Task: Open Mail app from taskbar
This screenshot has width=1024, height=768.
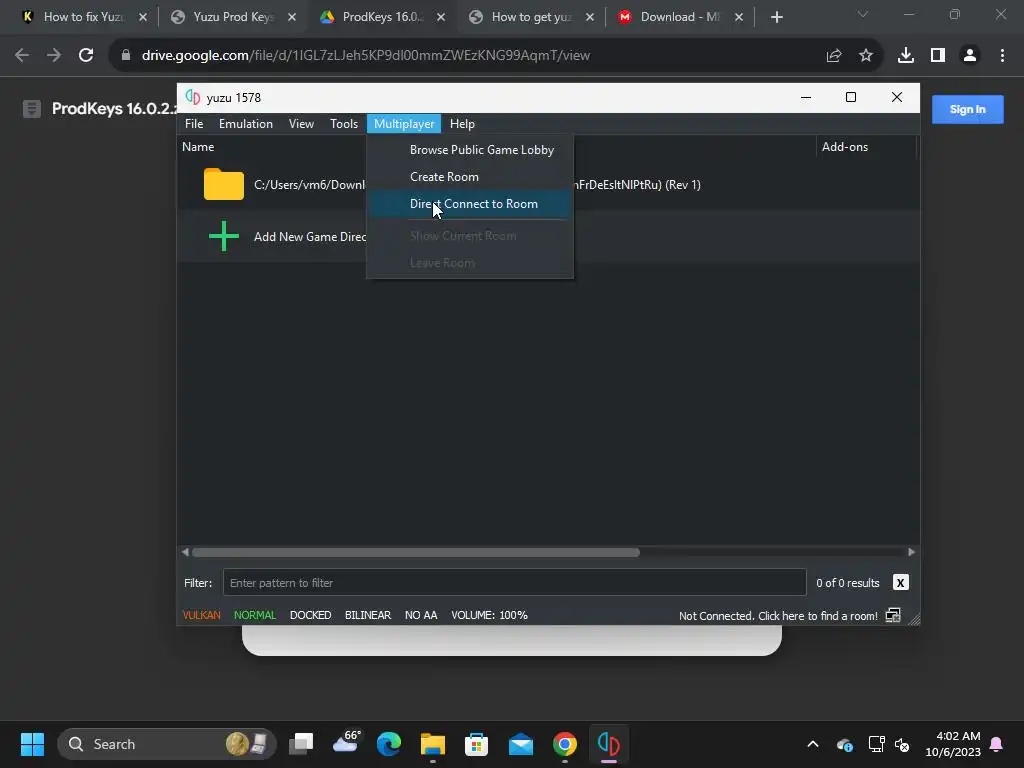Action: click(x=520, y=744)
